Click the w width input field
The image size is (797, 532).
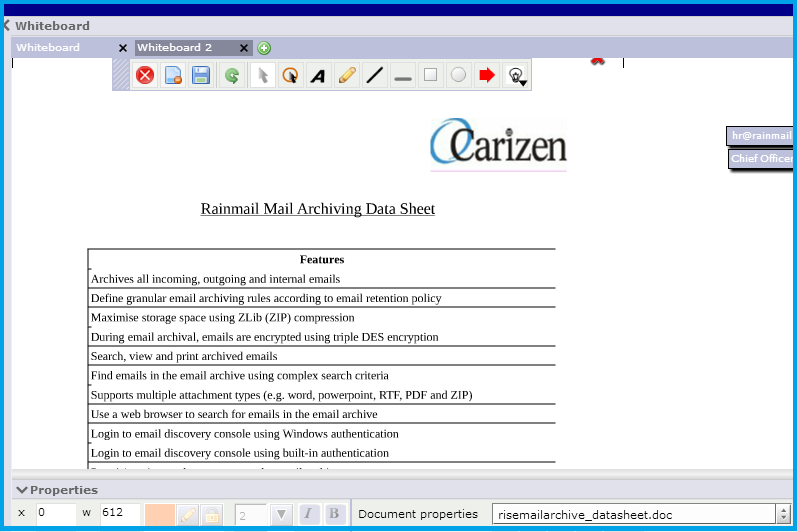coord(120,513)
